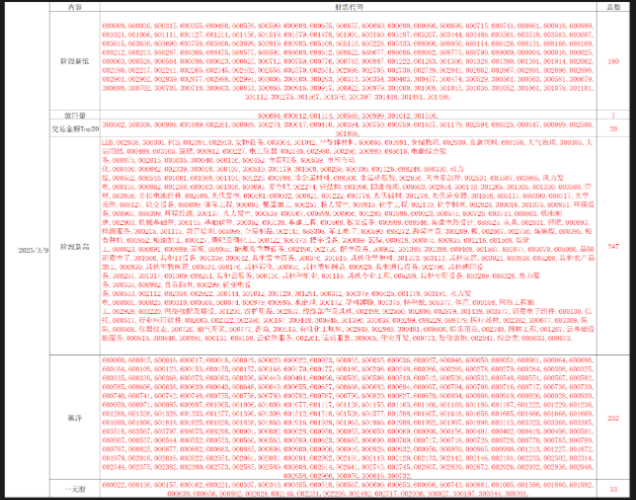Select the row label beside count 252

pyautogui.click(x=73, y=418)
